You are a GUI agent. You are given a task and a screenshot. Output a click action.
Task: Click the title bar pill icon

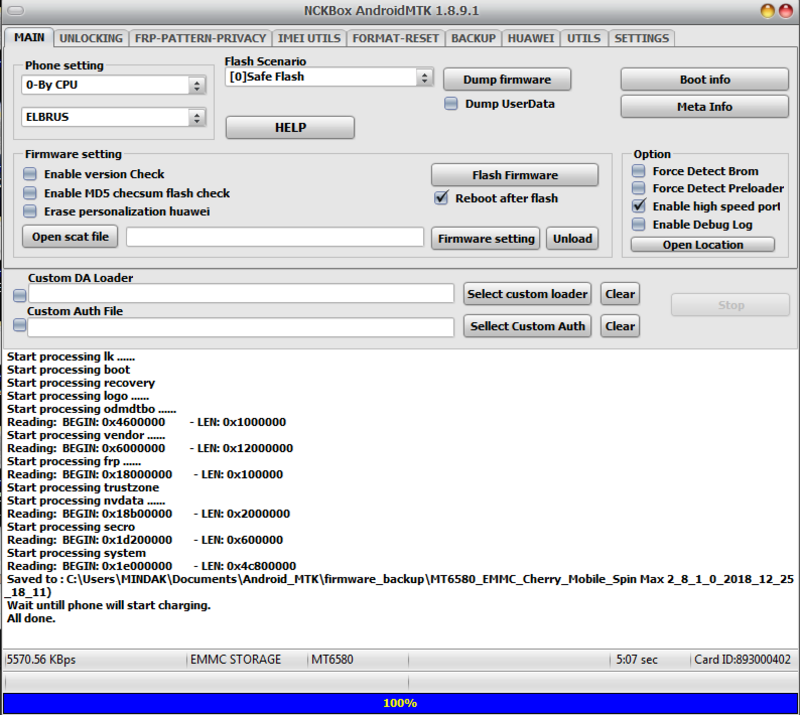tap(16, 10)
